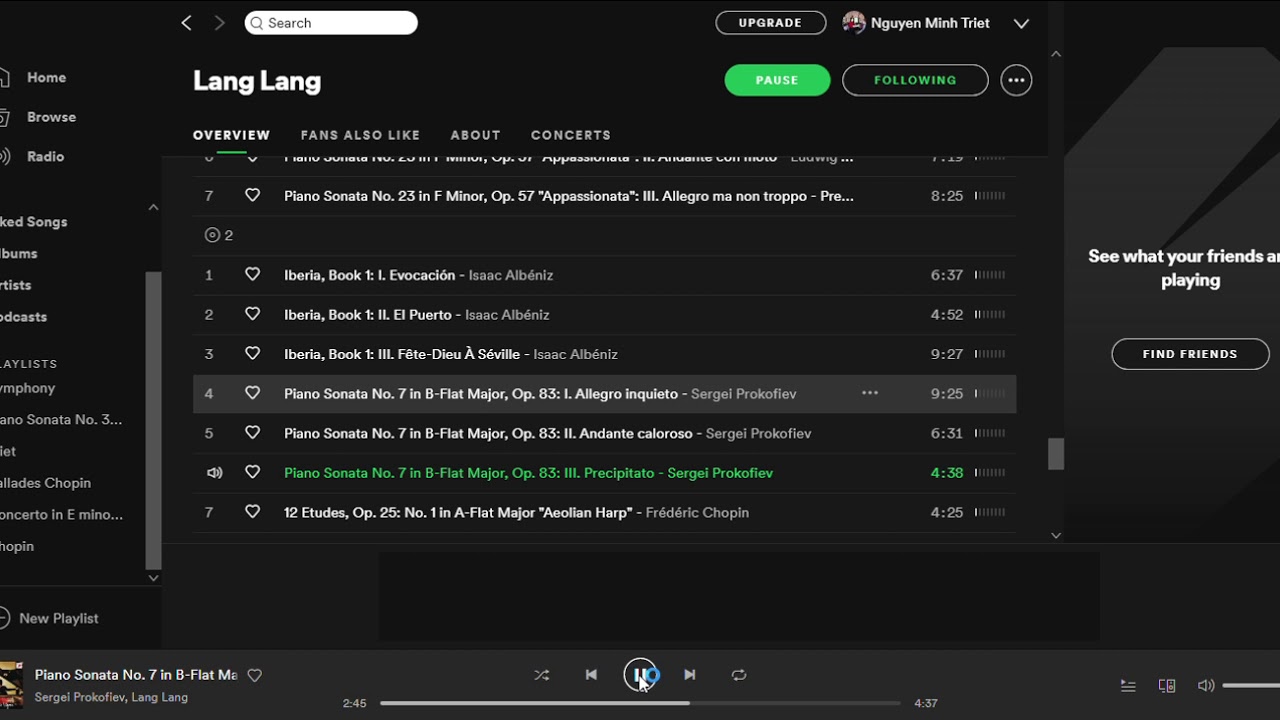Expand the account dropdown chevron

[x=1021, y=24]
